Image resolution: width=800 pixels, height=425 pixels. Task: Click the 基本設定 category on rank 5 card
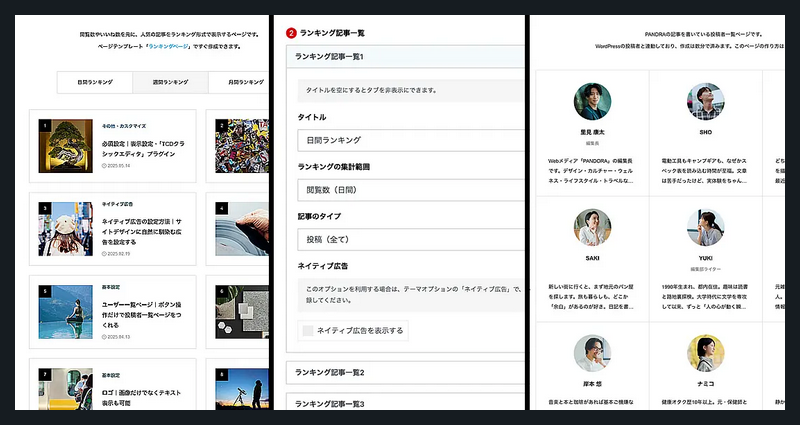click(111, 287)
